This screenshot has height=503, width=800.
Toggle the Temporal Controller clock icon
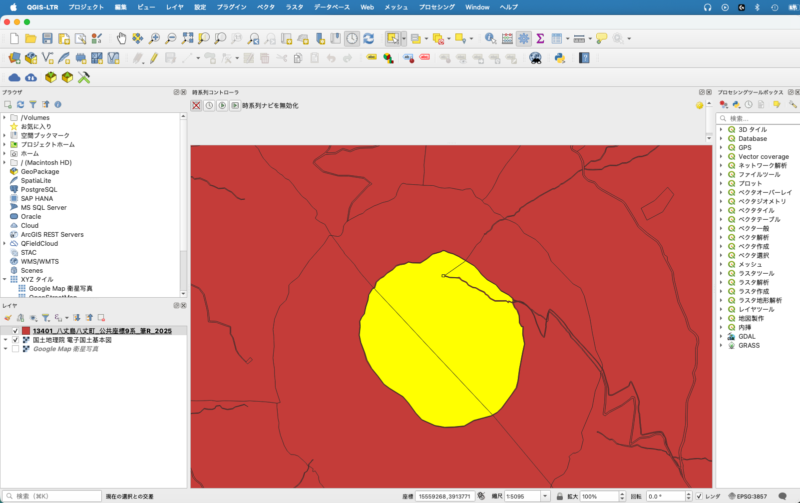[x=353, y=38]
